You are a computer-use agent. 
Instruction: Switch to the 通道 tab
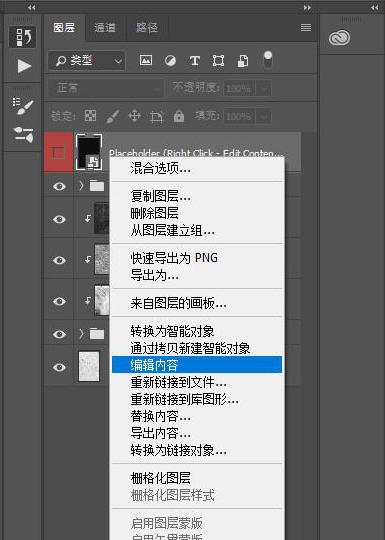tap(105, 28)
